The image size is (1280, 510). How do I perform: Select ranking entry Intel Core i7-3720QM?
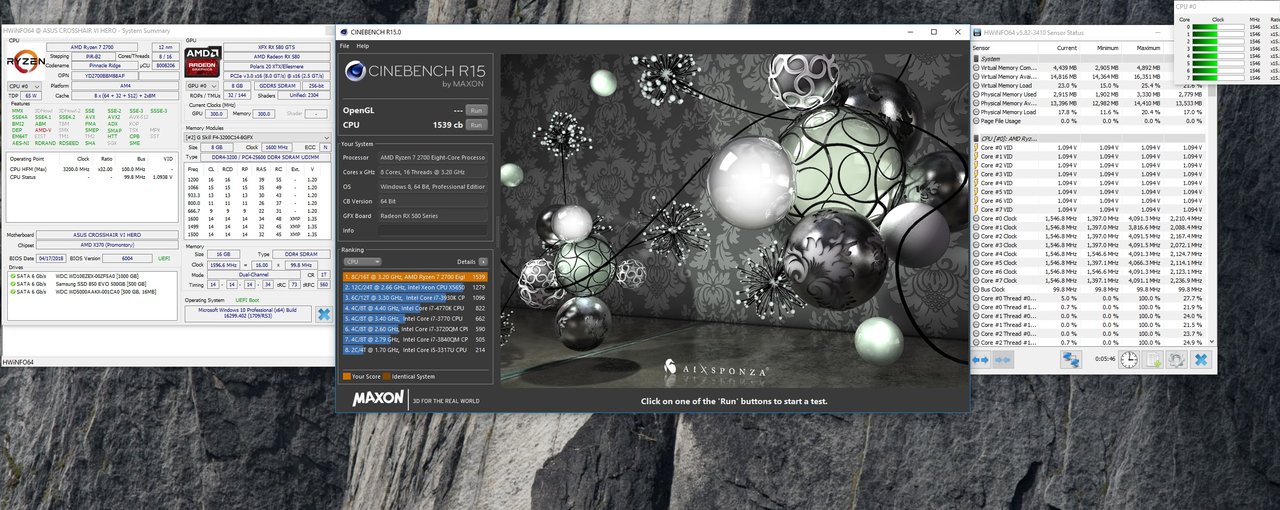(x=416, y=329)
